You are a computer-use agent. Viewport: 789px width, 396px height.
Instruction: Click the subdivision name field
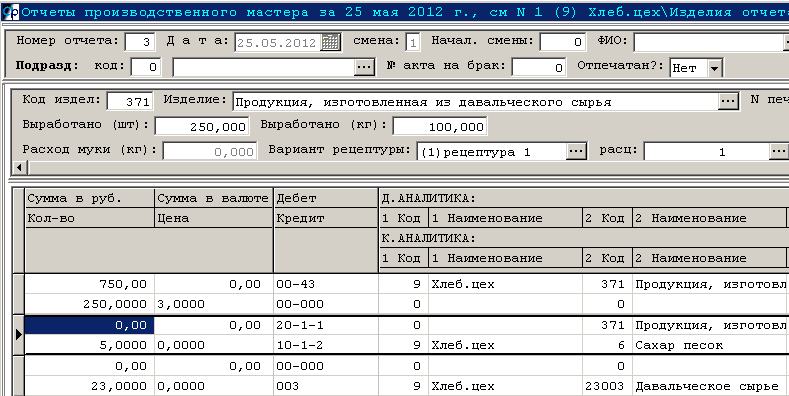pyautogui.click(x=264, y=67)
